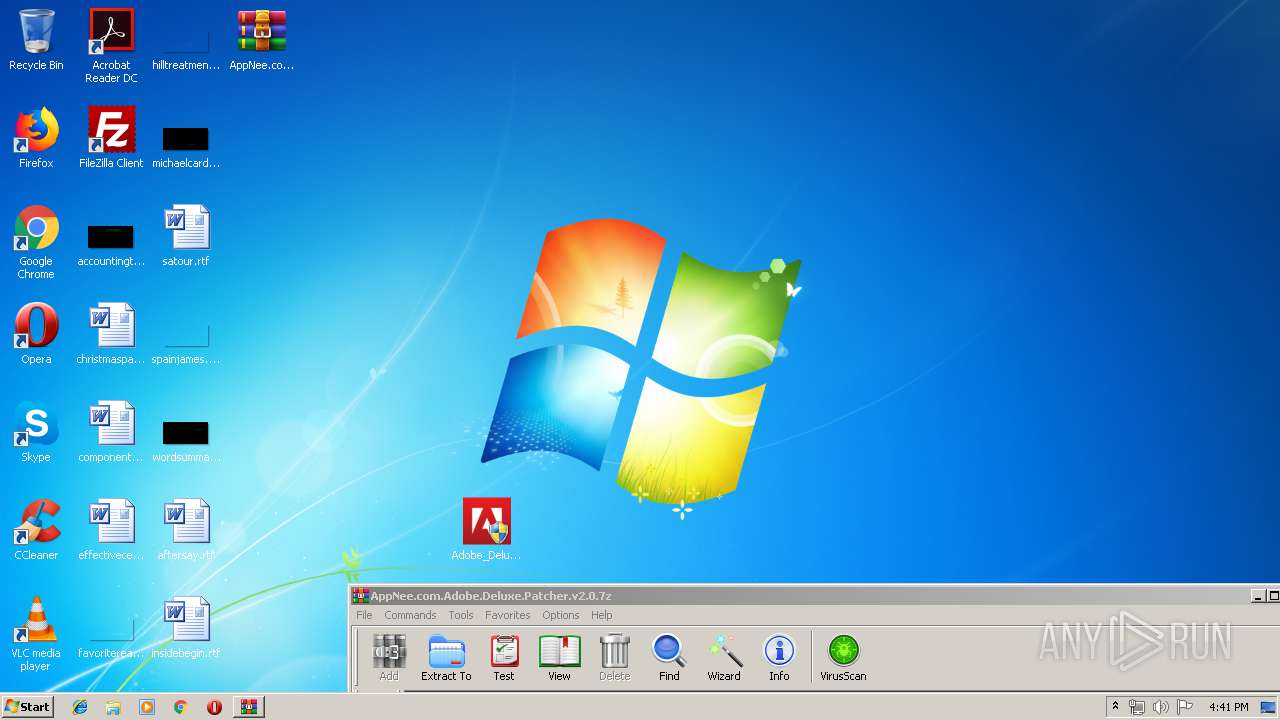Click the Add button in WinRAR toolbar
Image resolution: width=1280 pixels, height=720 pixels.
[x=389, y=658]
